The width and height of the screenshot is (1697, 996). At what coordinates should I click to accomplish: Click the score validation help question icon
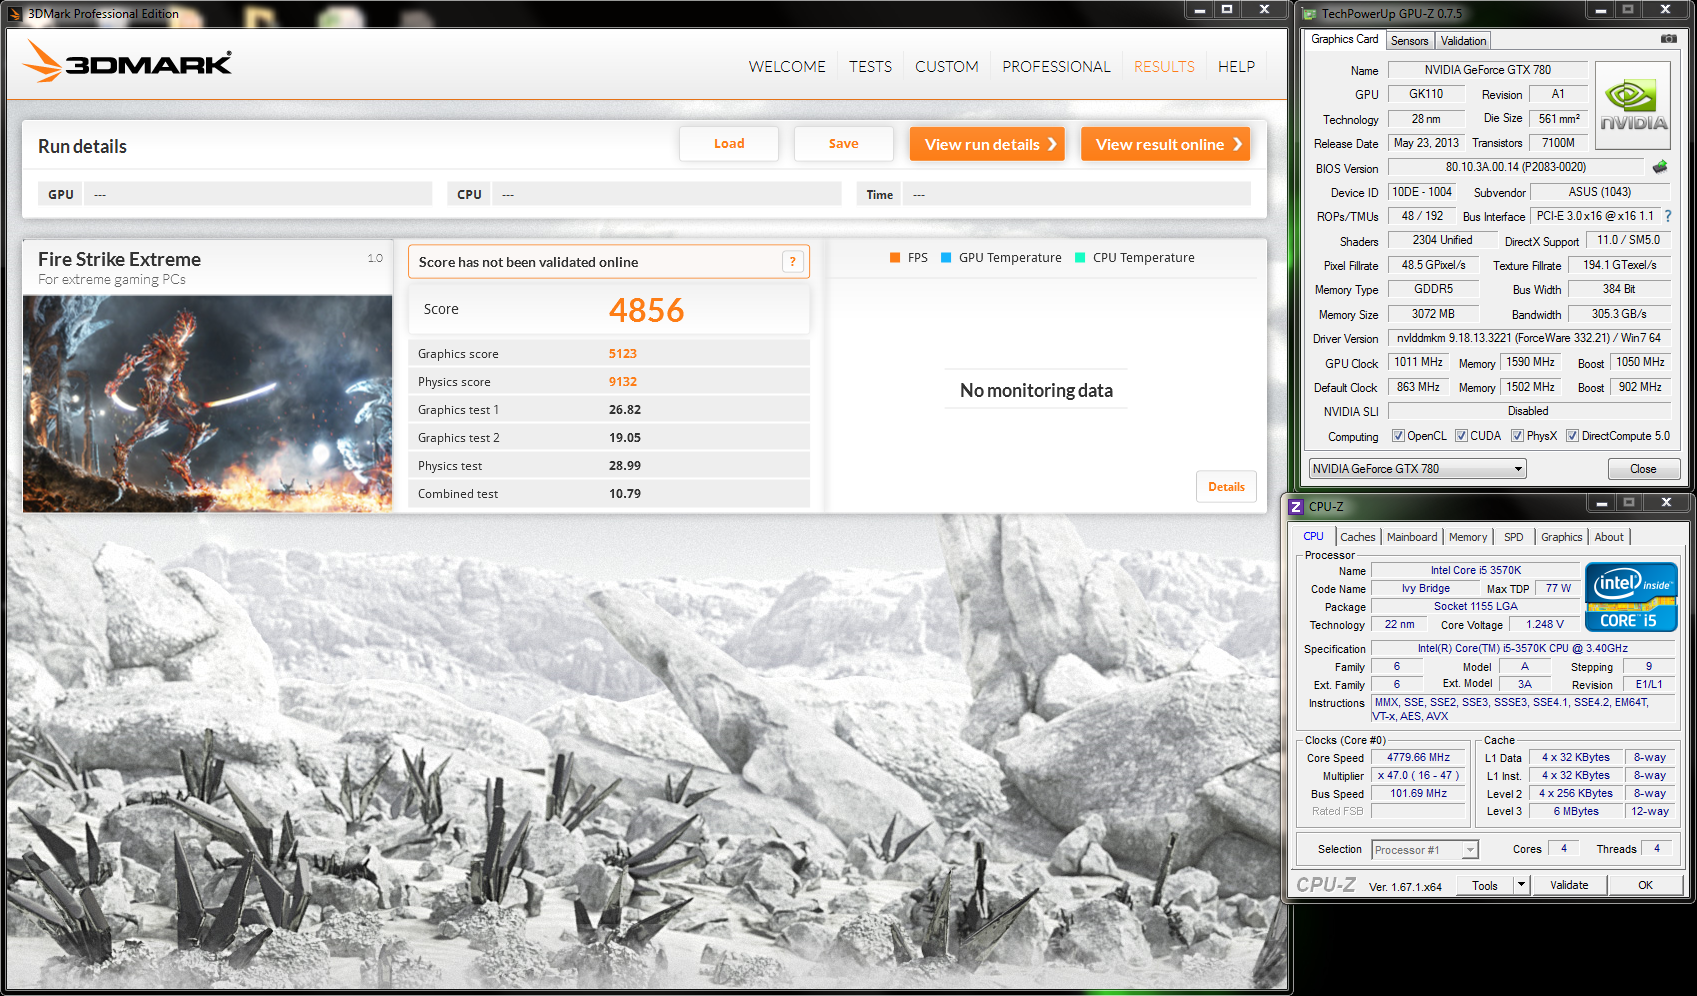(x=792, y=262)
